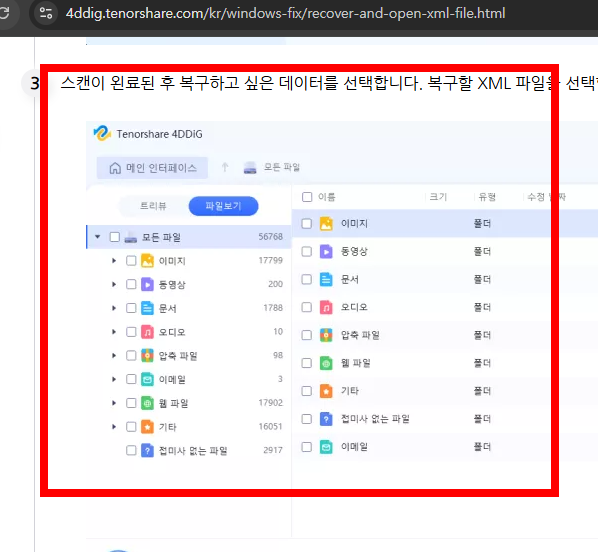Click the 기타 folder icon in the file list
This screenshot has height=552, width=598.
[x=326, y=391]
